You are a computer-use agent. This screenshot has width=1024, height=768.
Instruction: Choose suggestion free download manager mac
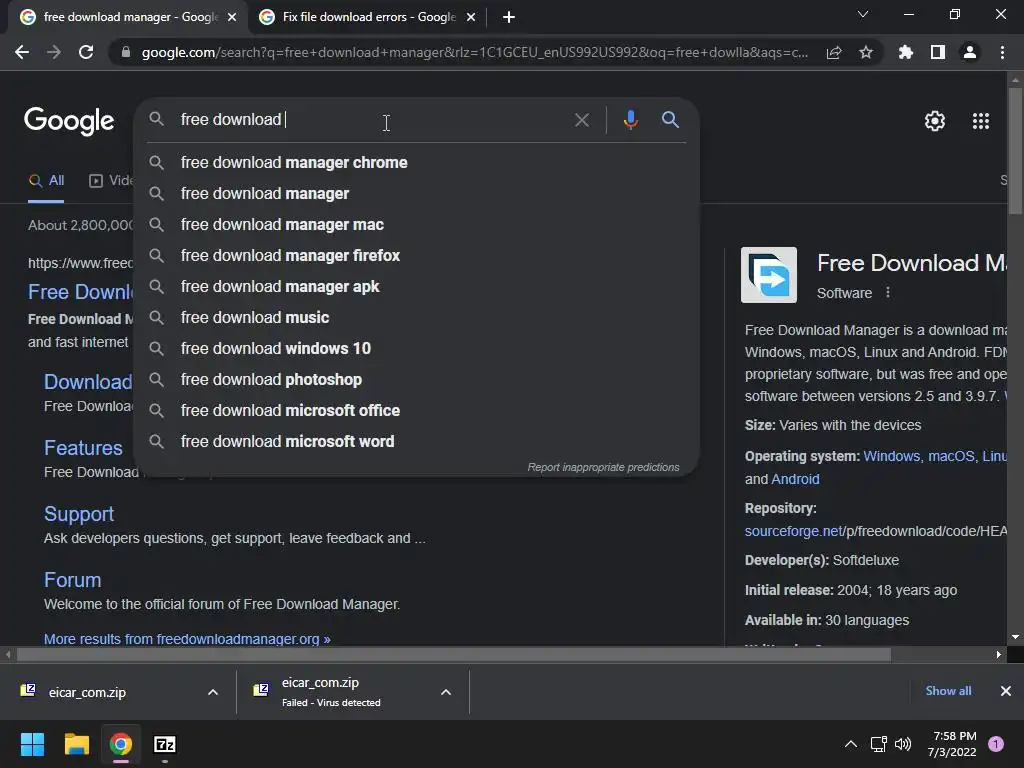pyautogui.click(x=417, y=225)
